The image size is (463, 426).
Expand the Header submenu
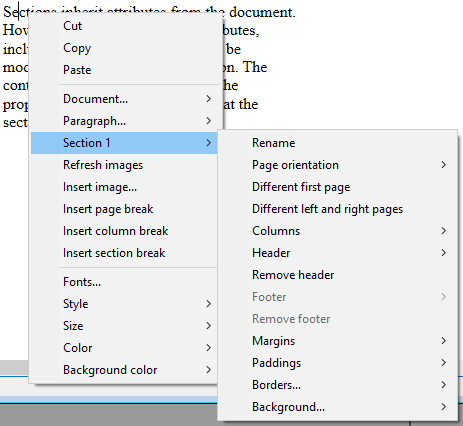click(x=337, y=253)
